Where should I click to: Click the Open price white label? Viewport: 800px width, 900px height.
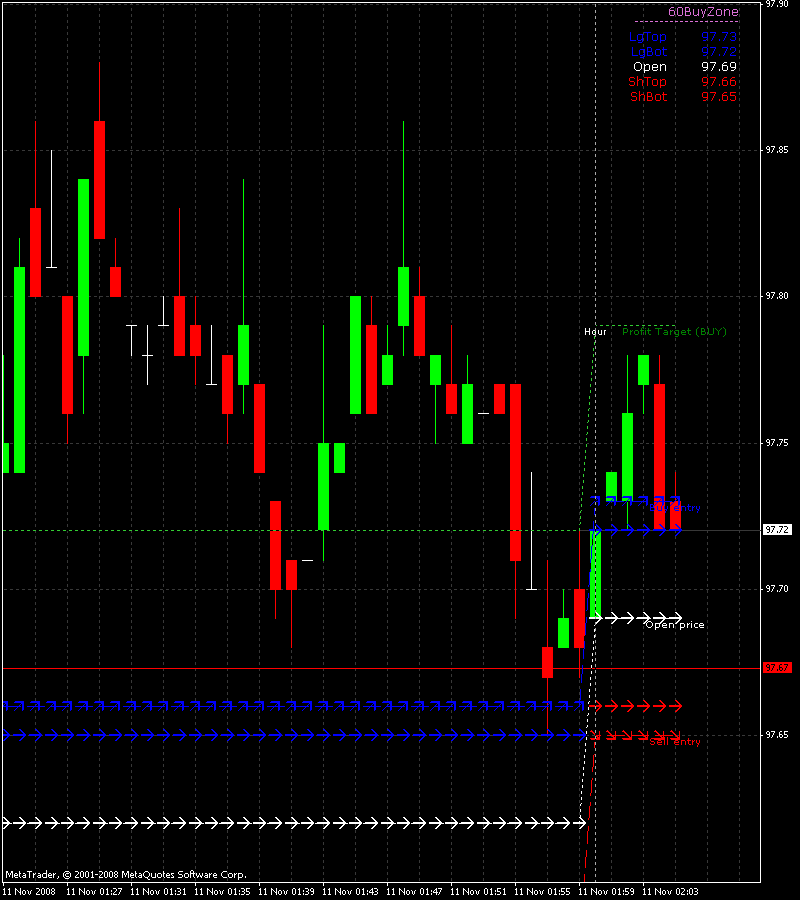(x=675, y=624)
